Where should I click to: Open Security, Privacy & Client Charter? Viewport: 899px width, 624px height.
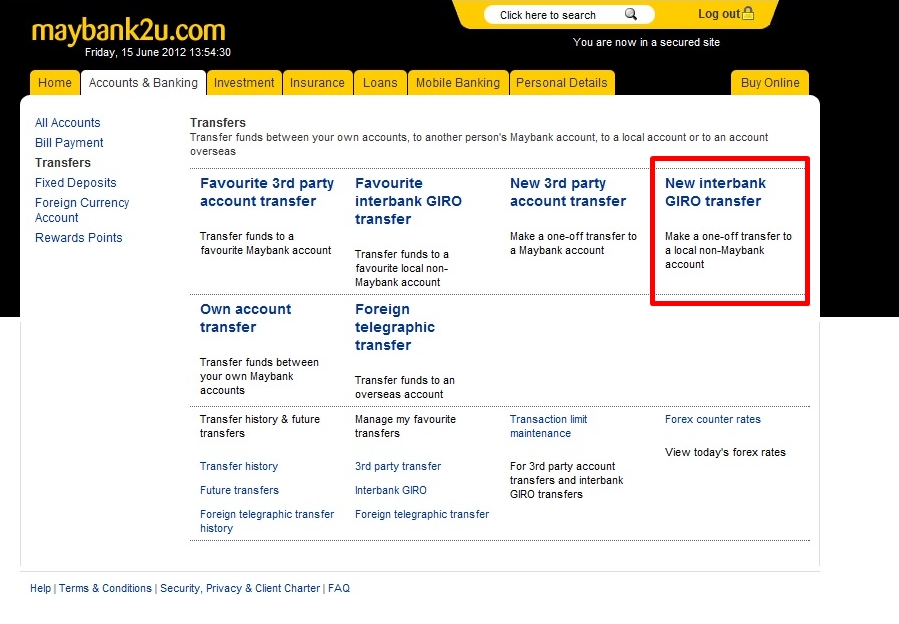[240, 588]
